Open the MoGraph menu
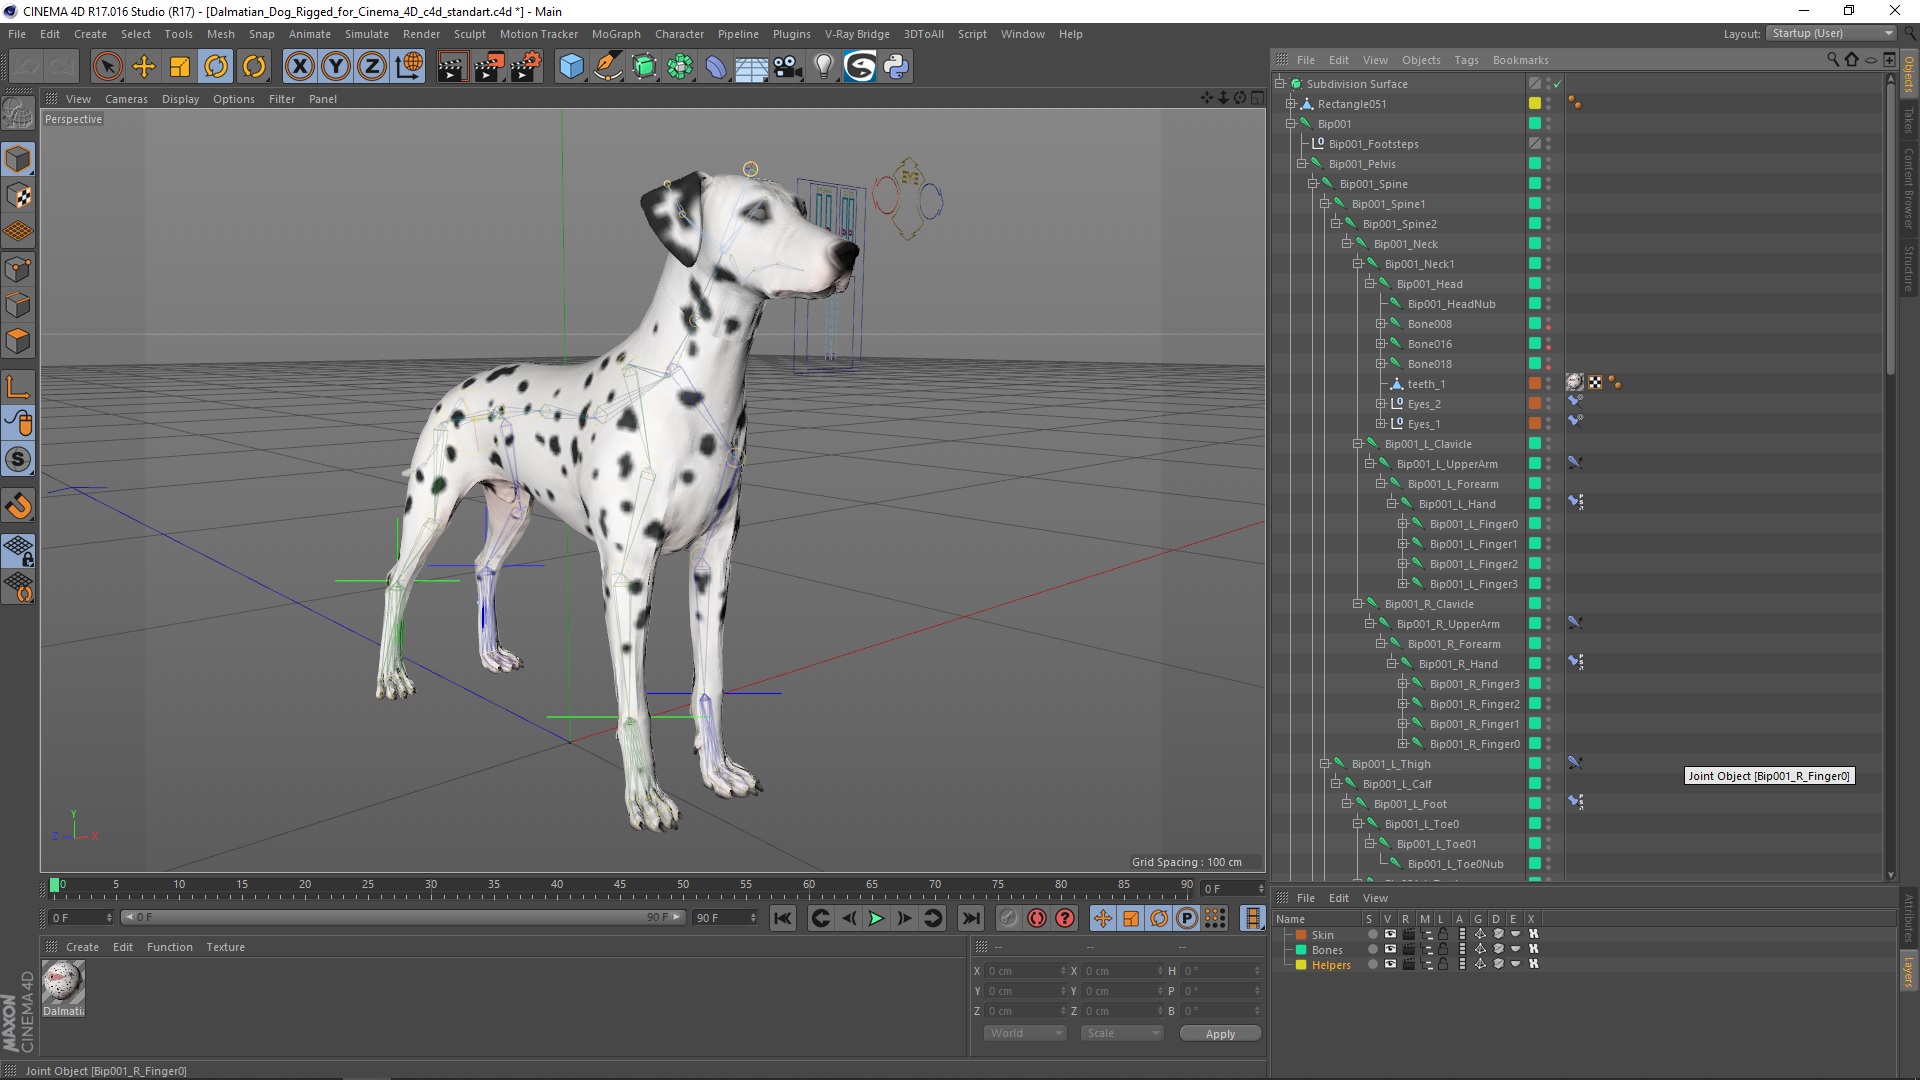This screenshot has width=1920, height=1080. (x=615, y=34)
